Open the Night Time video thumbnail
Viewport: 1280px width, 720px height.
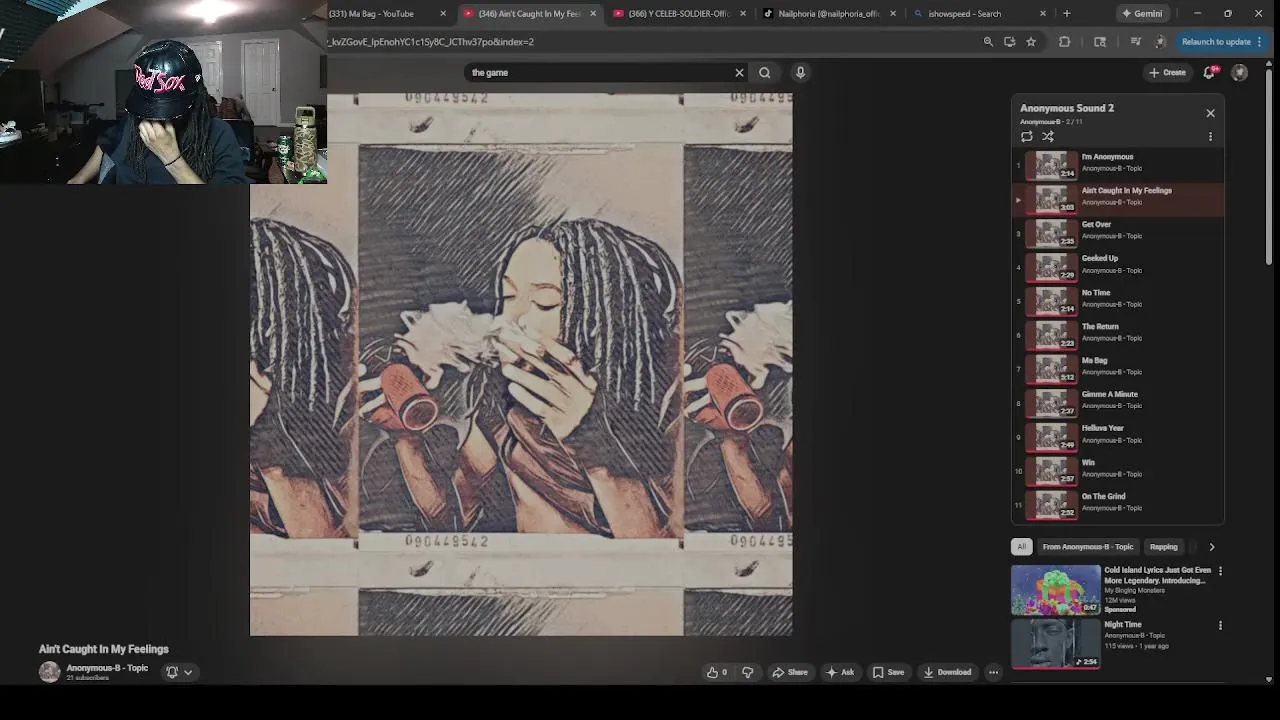click(1055, 644)
